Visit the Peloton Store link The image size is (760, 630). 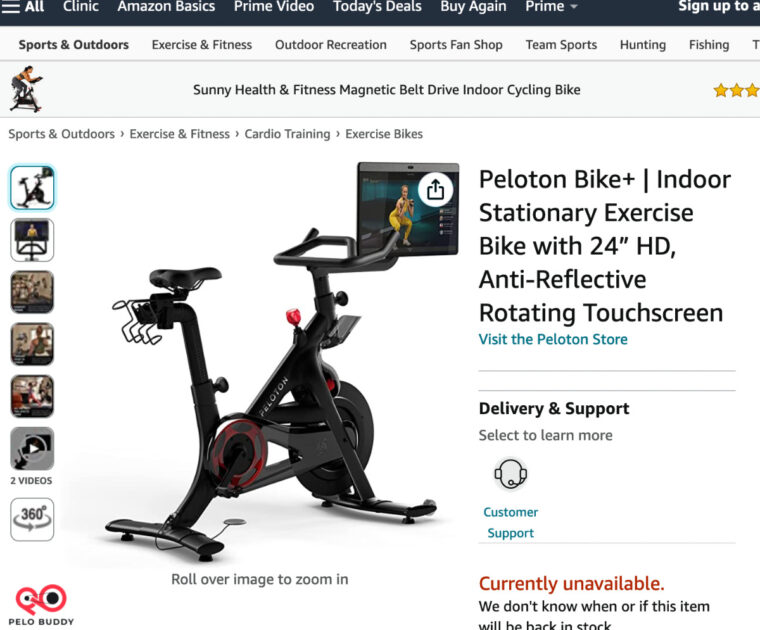(553, 339)
